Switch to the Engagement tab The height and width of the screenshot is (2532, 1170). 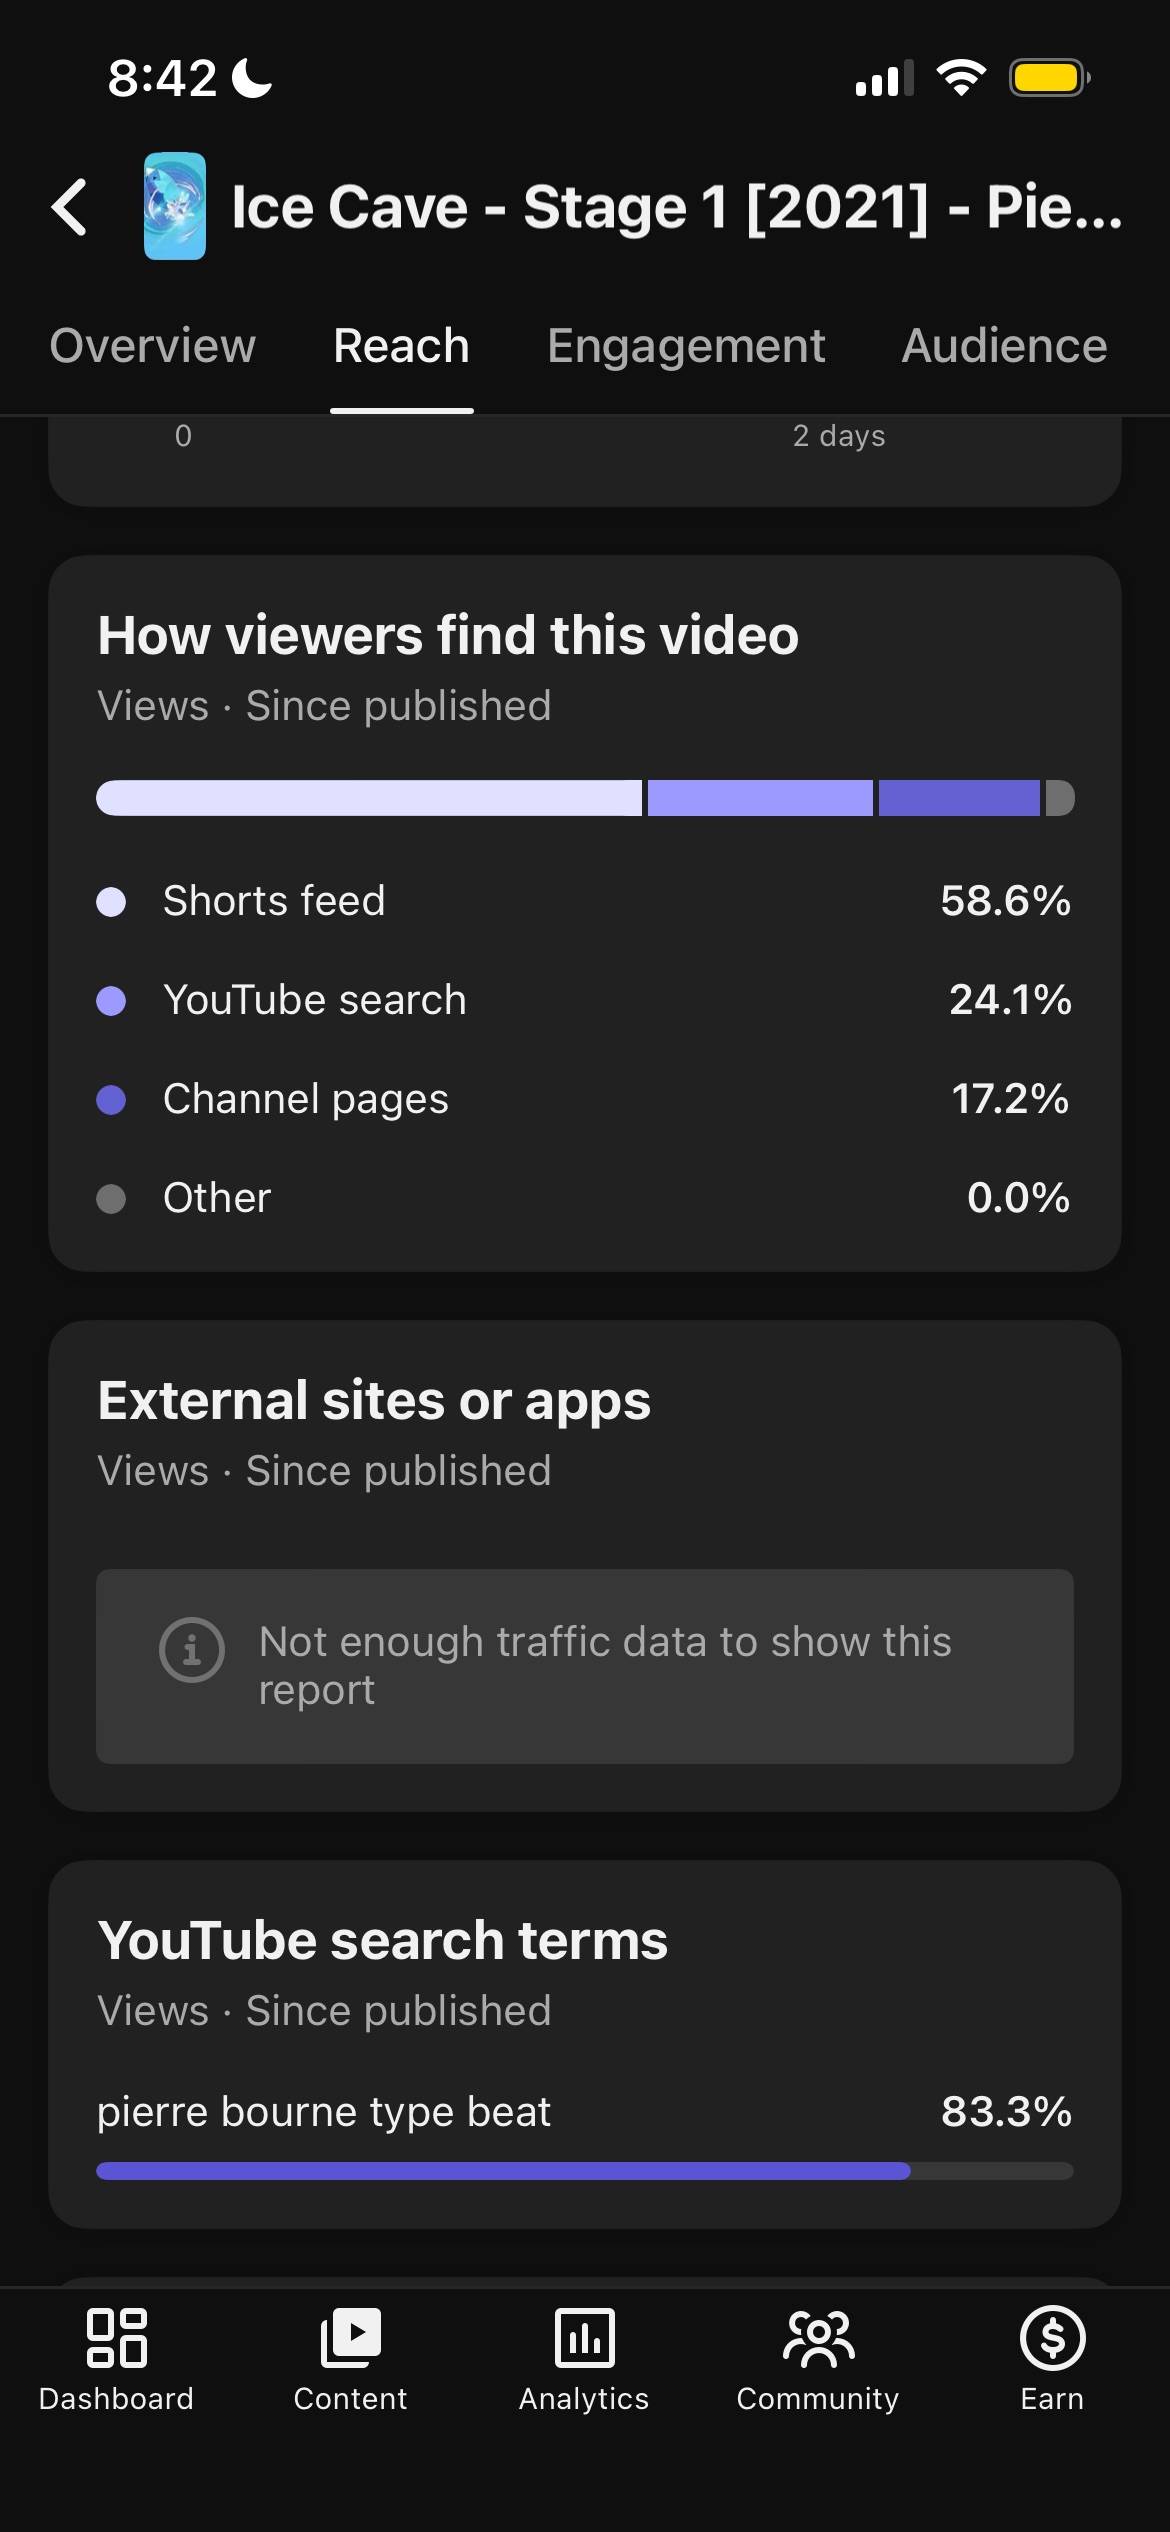(x=686, y=346)
